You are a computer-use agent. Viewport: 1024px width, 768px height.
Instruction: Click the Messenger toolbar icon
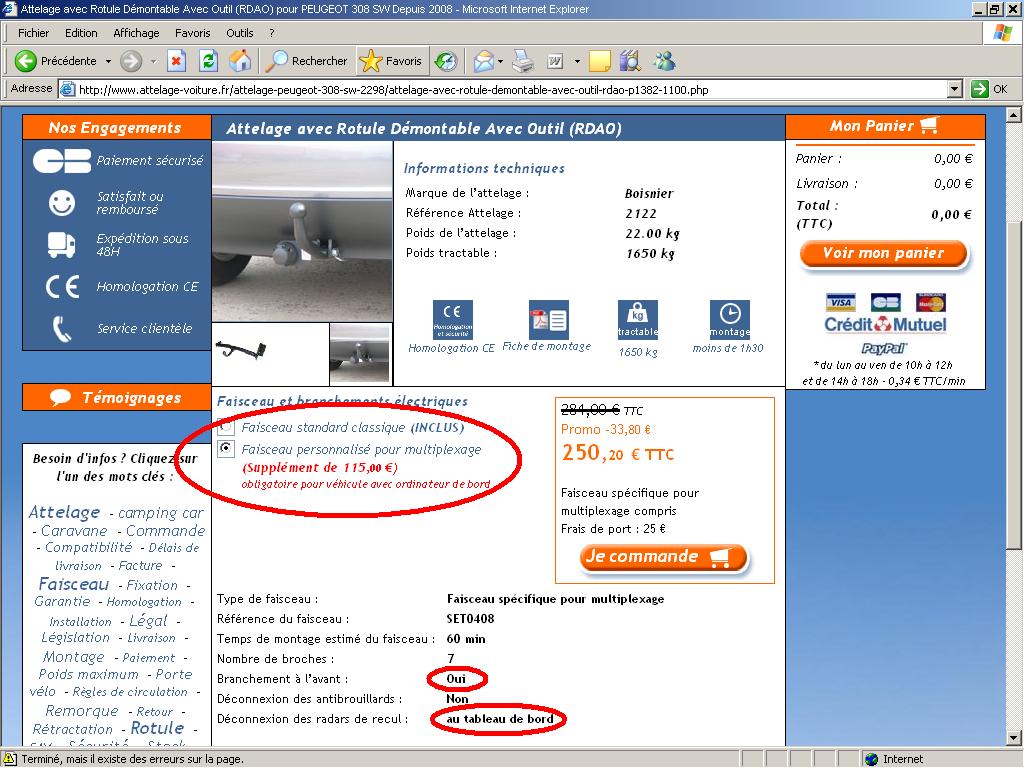click(x=664, y=61)
